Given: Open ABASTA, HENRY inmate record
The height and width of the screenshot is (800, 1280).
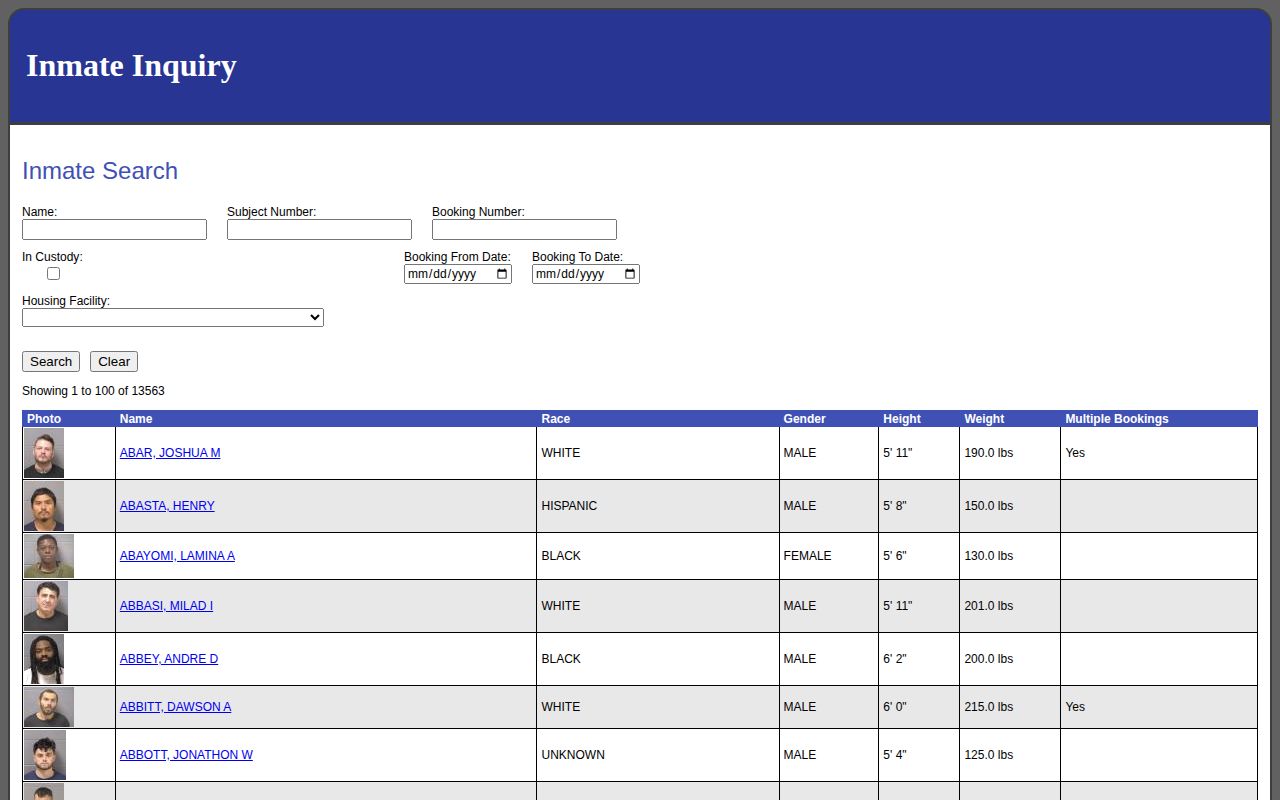Looking at the screenshot, I should point(167,506).
